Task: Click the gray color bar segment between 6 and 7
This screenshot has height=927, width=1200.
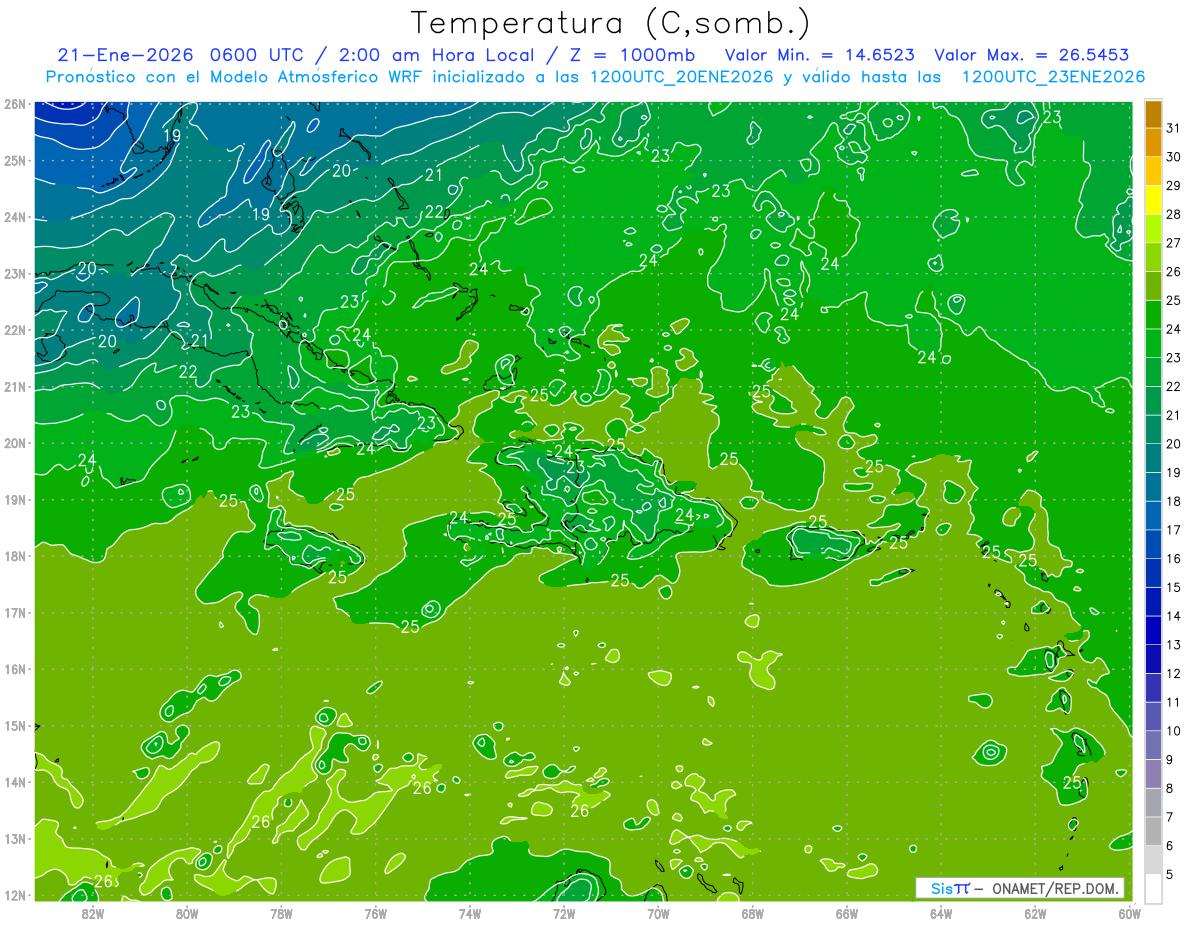Action: click(x=1152, y=831)
